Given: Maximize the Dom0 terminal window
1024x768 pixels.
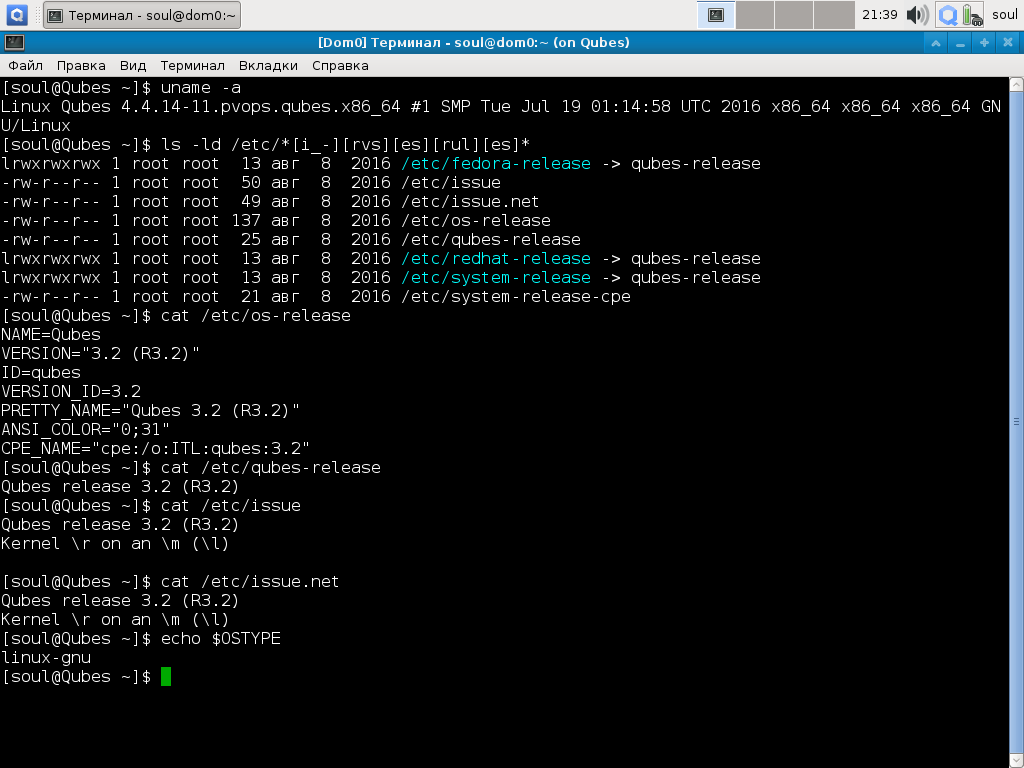Looking at the screenshot, I should point(984,42).
